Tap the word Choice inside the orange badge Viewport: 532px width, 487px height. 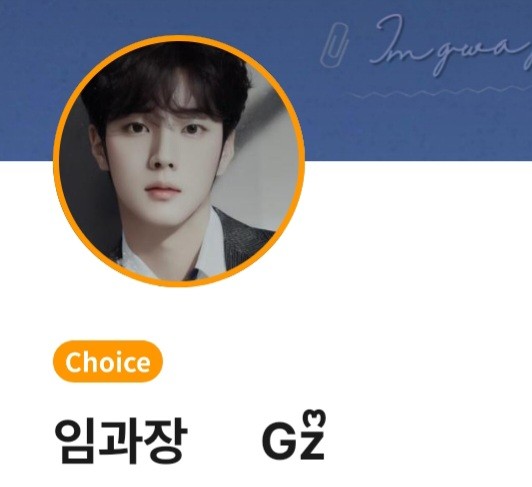pos(108,362)
